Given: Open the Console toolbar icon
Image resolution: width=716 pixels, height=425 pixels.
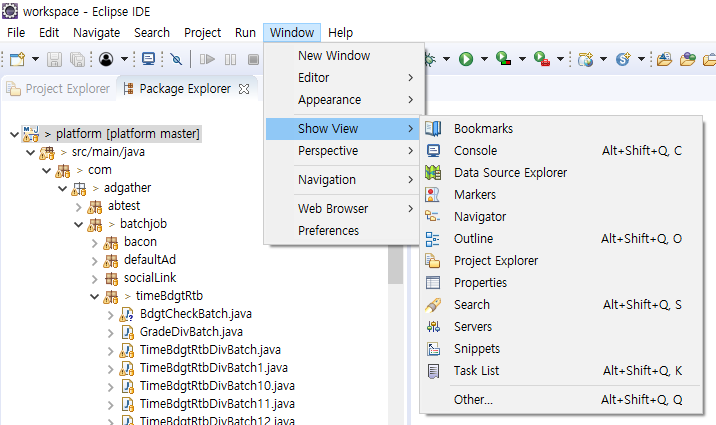Looking at the screenshot, I should (x=148, y=59).
